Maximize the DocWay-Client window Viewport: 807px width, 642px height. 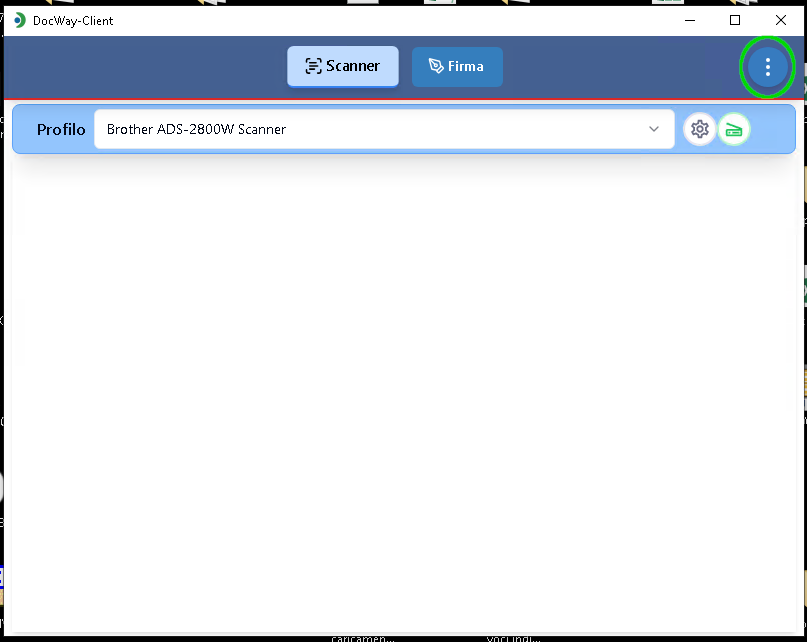point(735,20)
